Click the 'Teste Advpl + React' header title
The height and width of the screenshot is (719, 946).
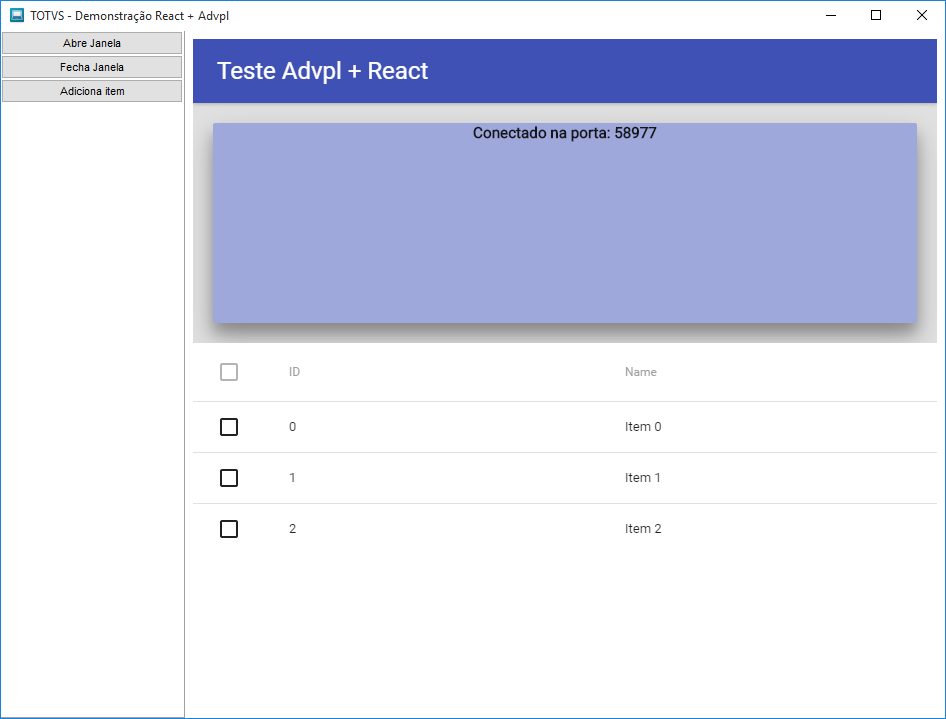tap(322, 71)
